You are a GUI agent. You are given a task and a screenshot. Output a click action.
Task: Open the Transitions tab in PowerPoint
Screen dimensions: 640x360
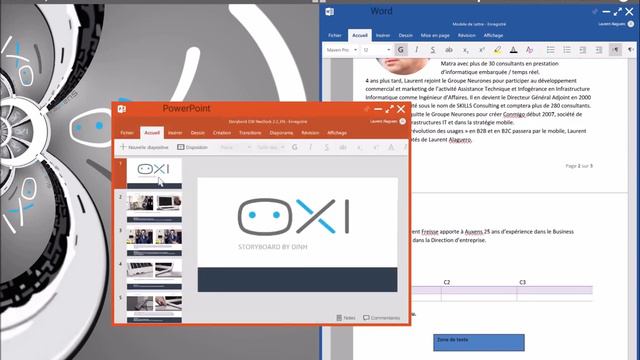(250, 133)
